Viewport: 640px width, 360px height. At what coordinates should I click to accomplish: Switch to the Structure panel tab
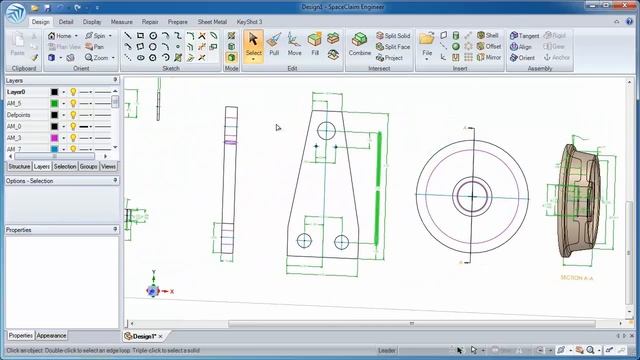(x=19, y=167)
